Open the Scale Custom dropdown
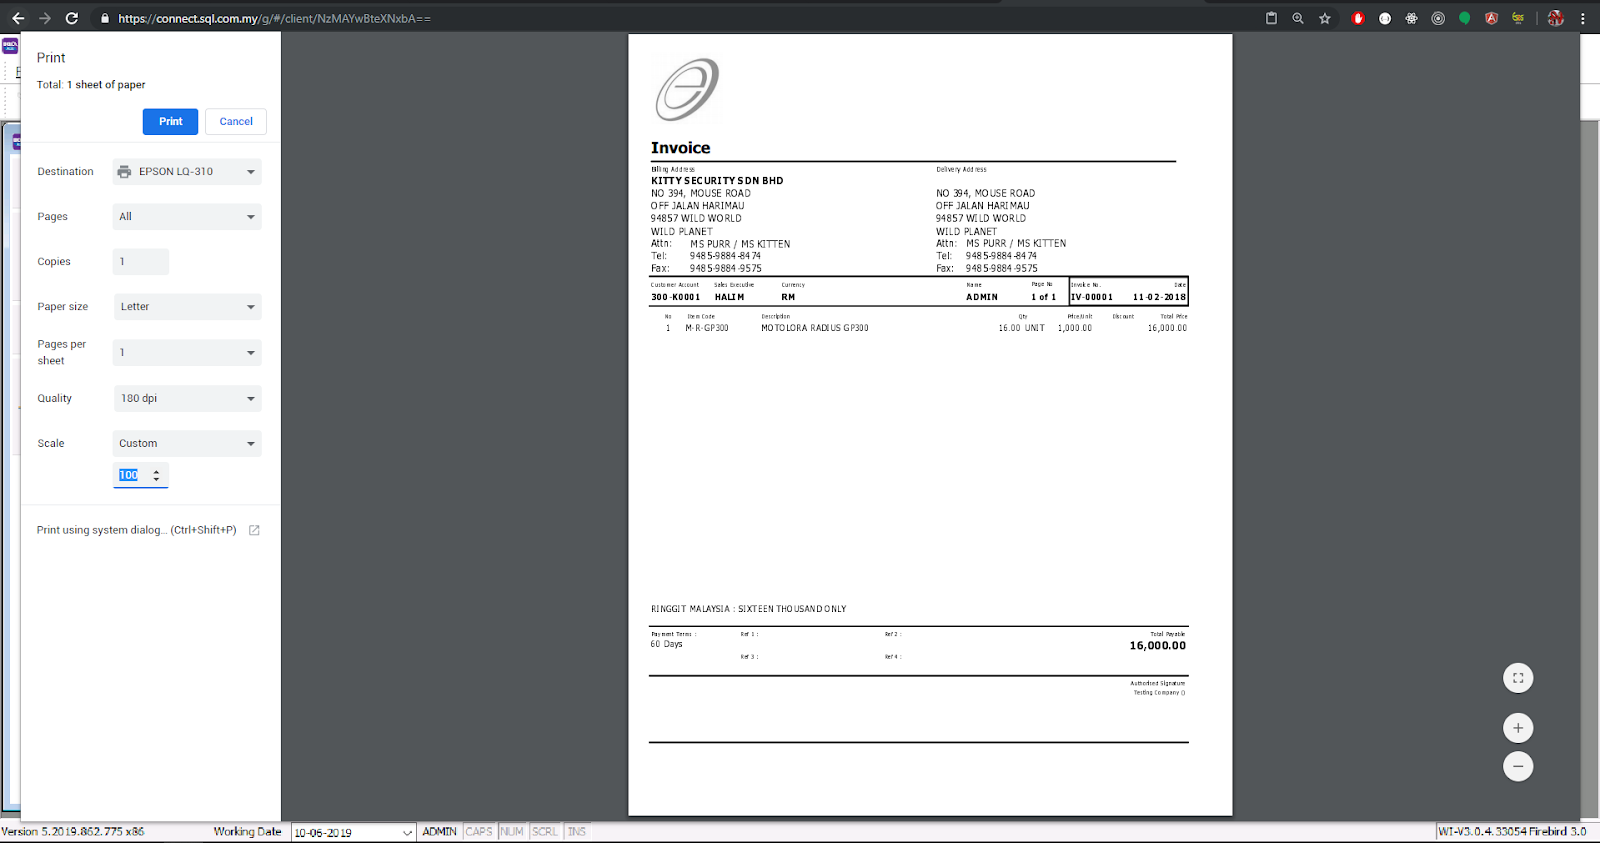This screenshot has width=1600, height=843. coord(187,443)
